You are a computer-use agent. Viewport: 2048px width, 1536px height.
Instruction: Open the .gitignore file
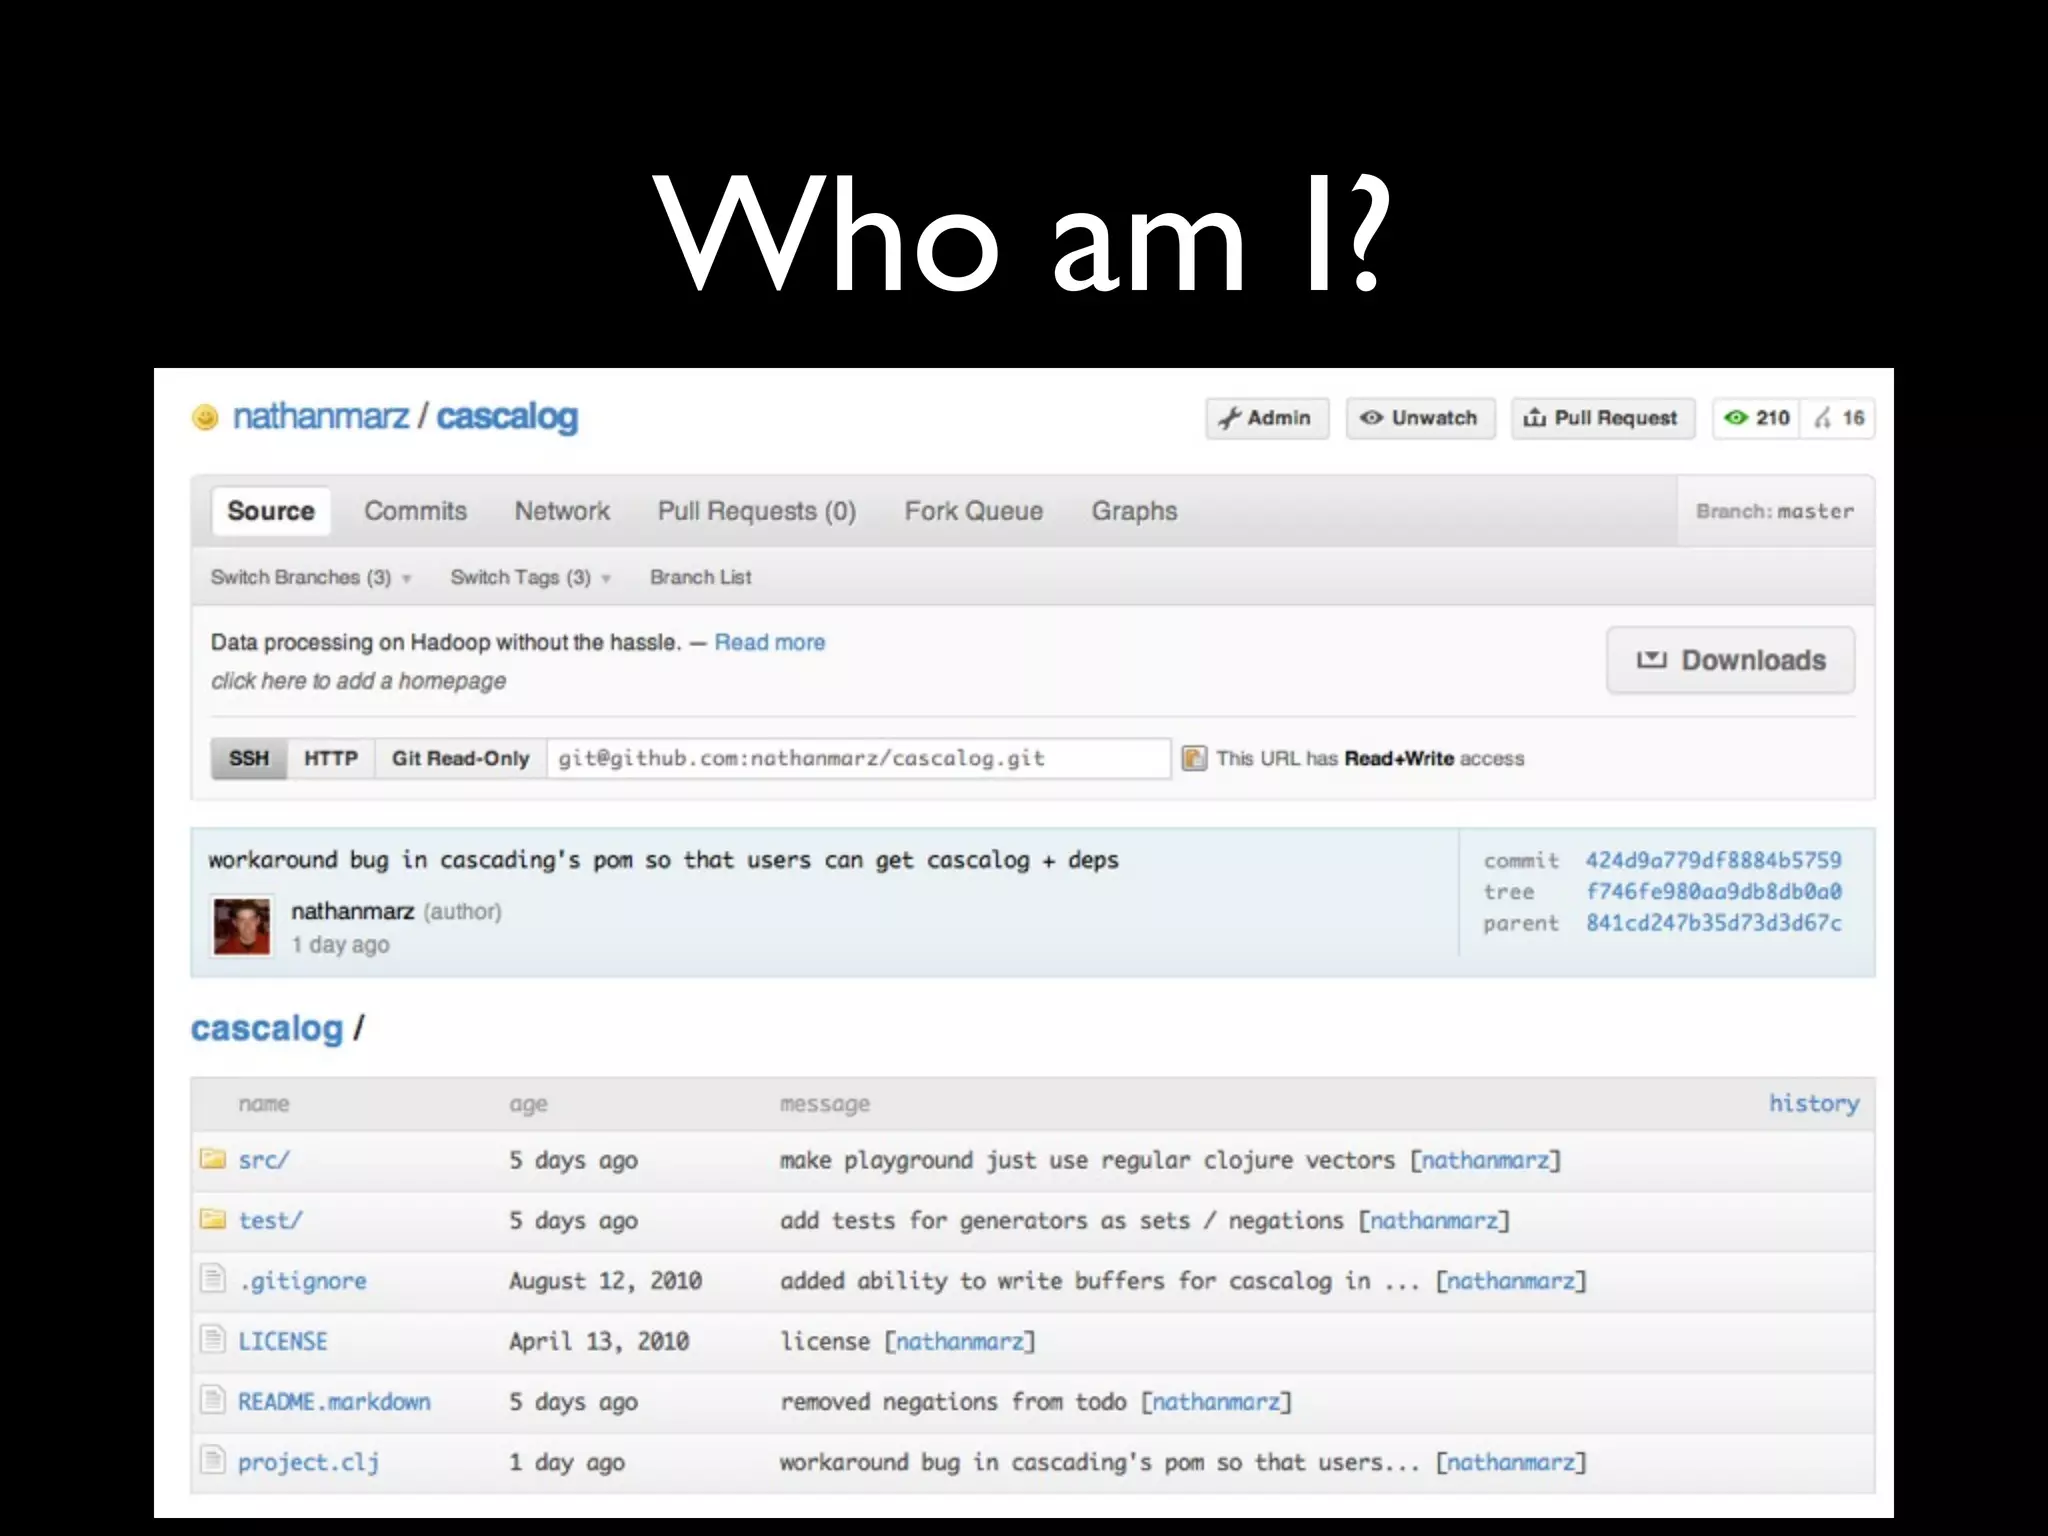click(302, 1281)
